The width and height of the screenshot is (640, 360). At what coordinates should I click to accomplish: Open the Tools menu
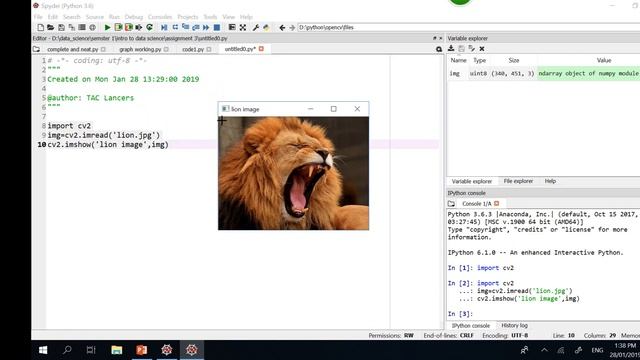210,17
